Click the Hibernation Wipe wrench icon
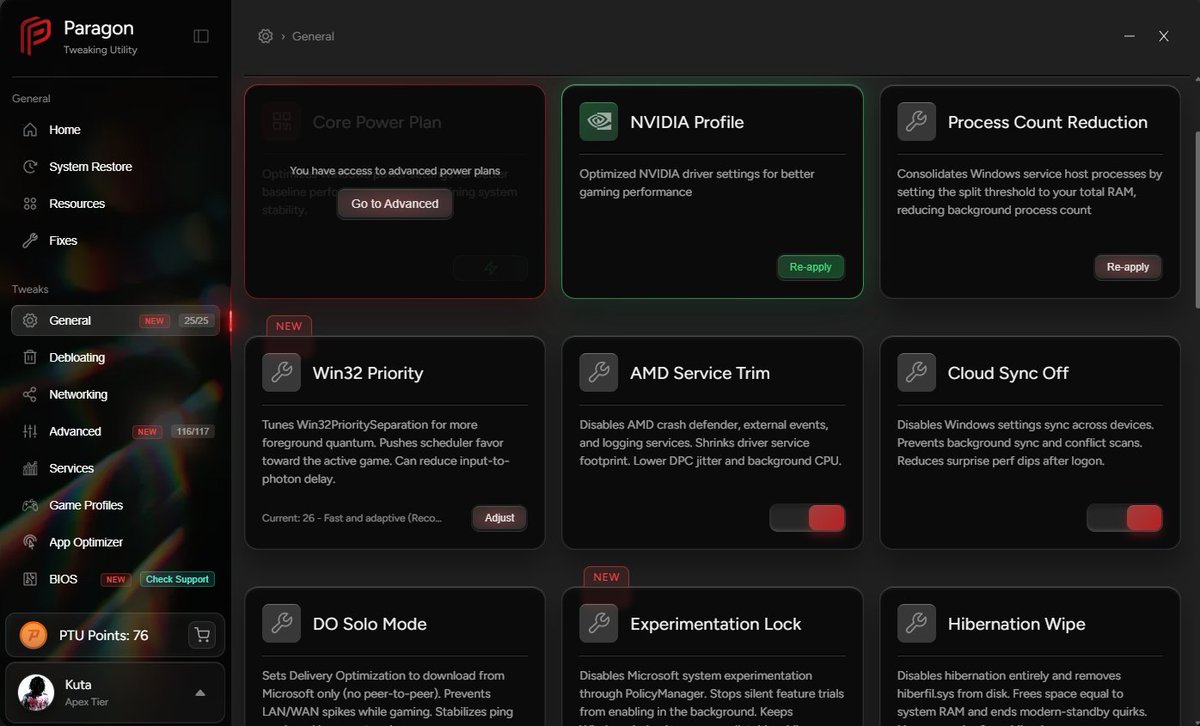 click(916, 624)
